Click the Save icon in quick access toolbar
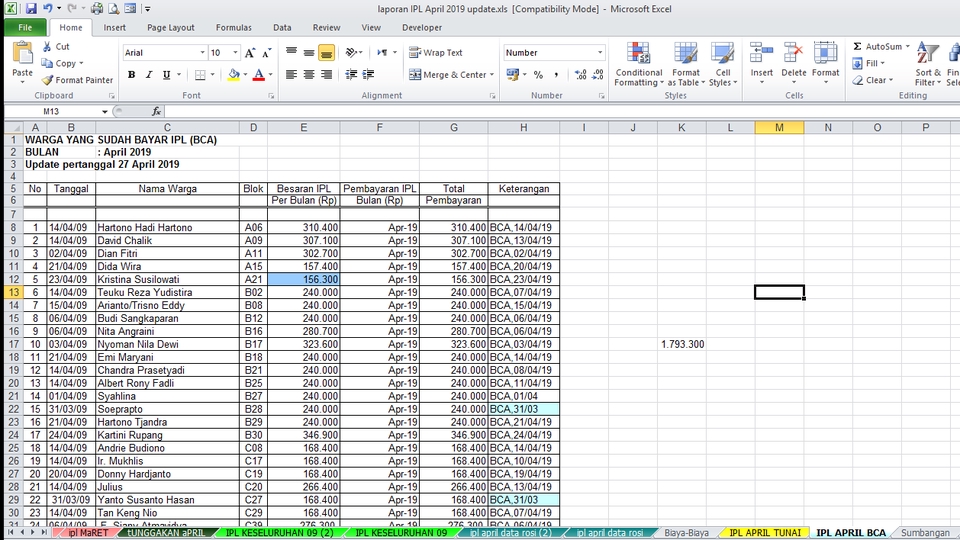 [x=31, y=9]
